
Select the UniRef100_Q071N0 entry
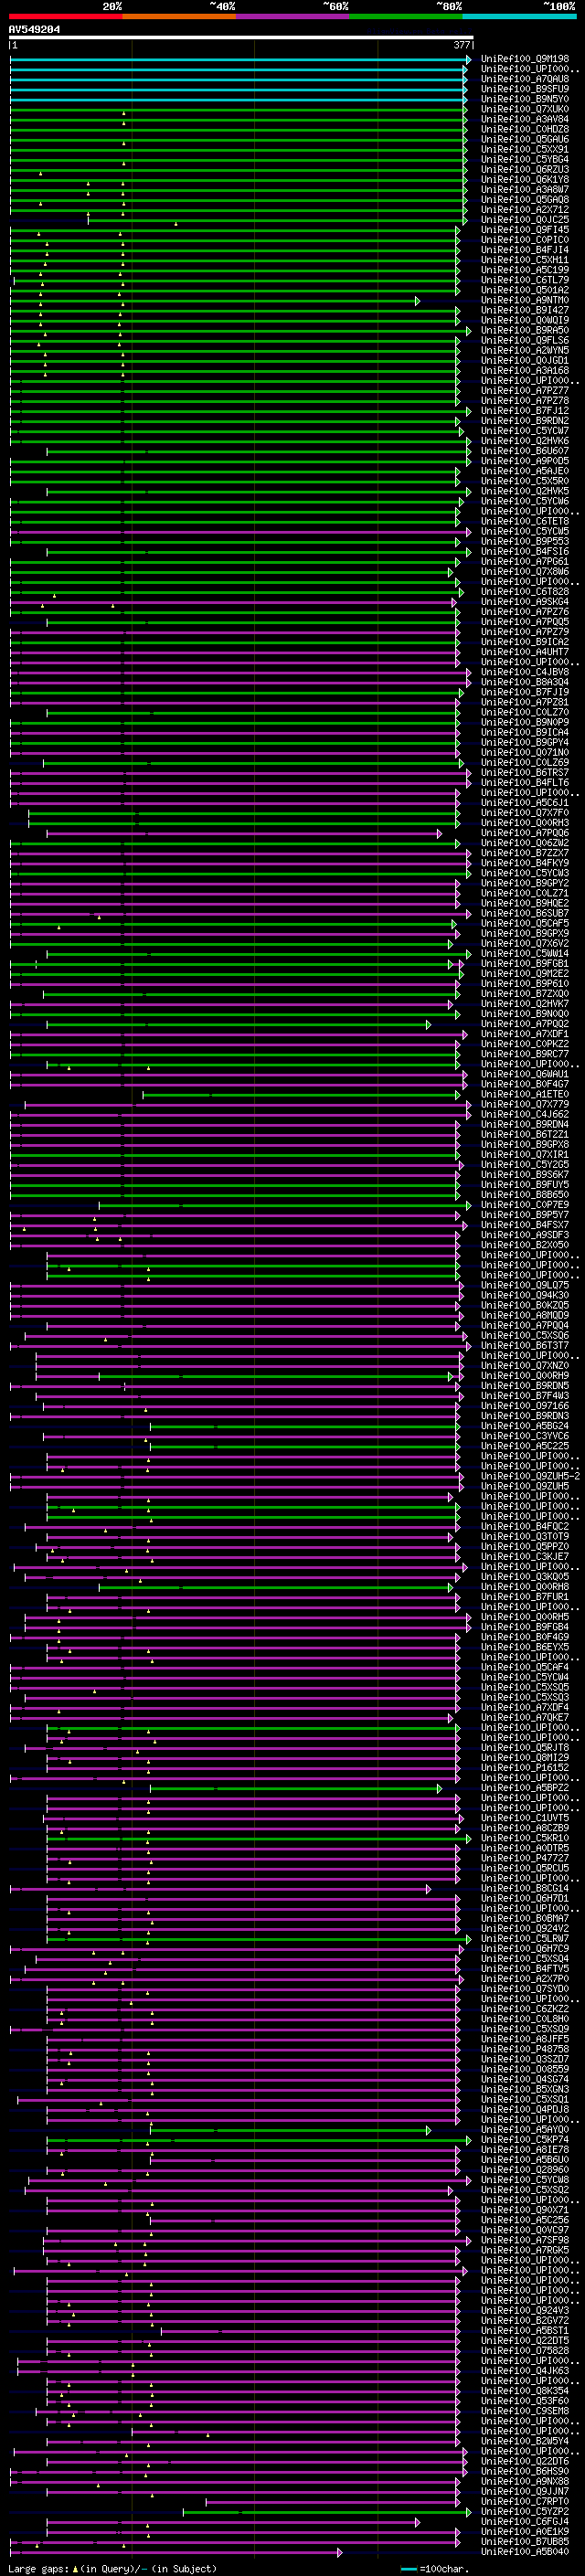tap(525, 752)
